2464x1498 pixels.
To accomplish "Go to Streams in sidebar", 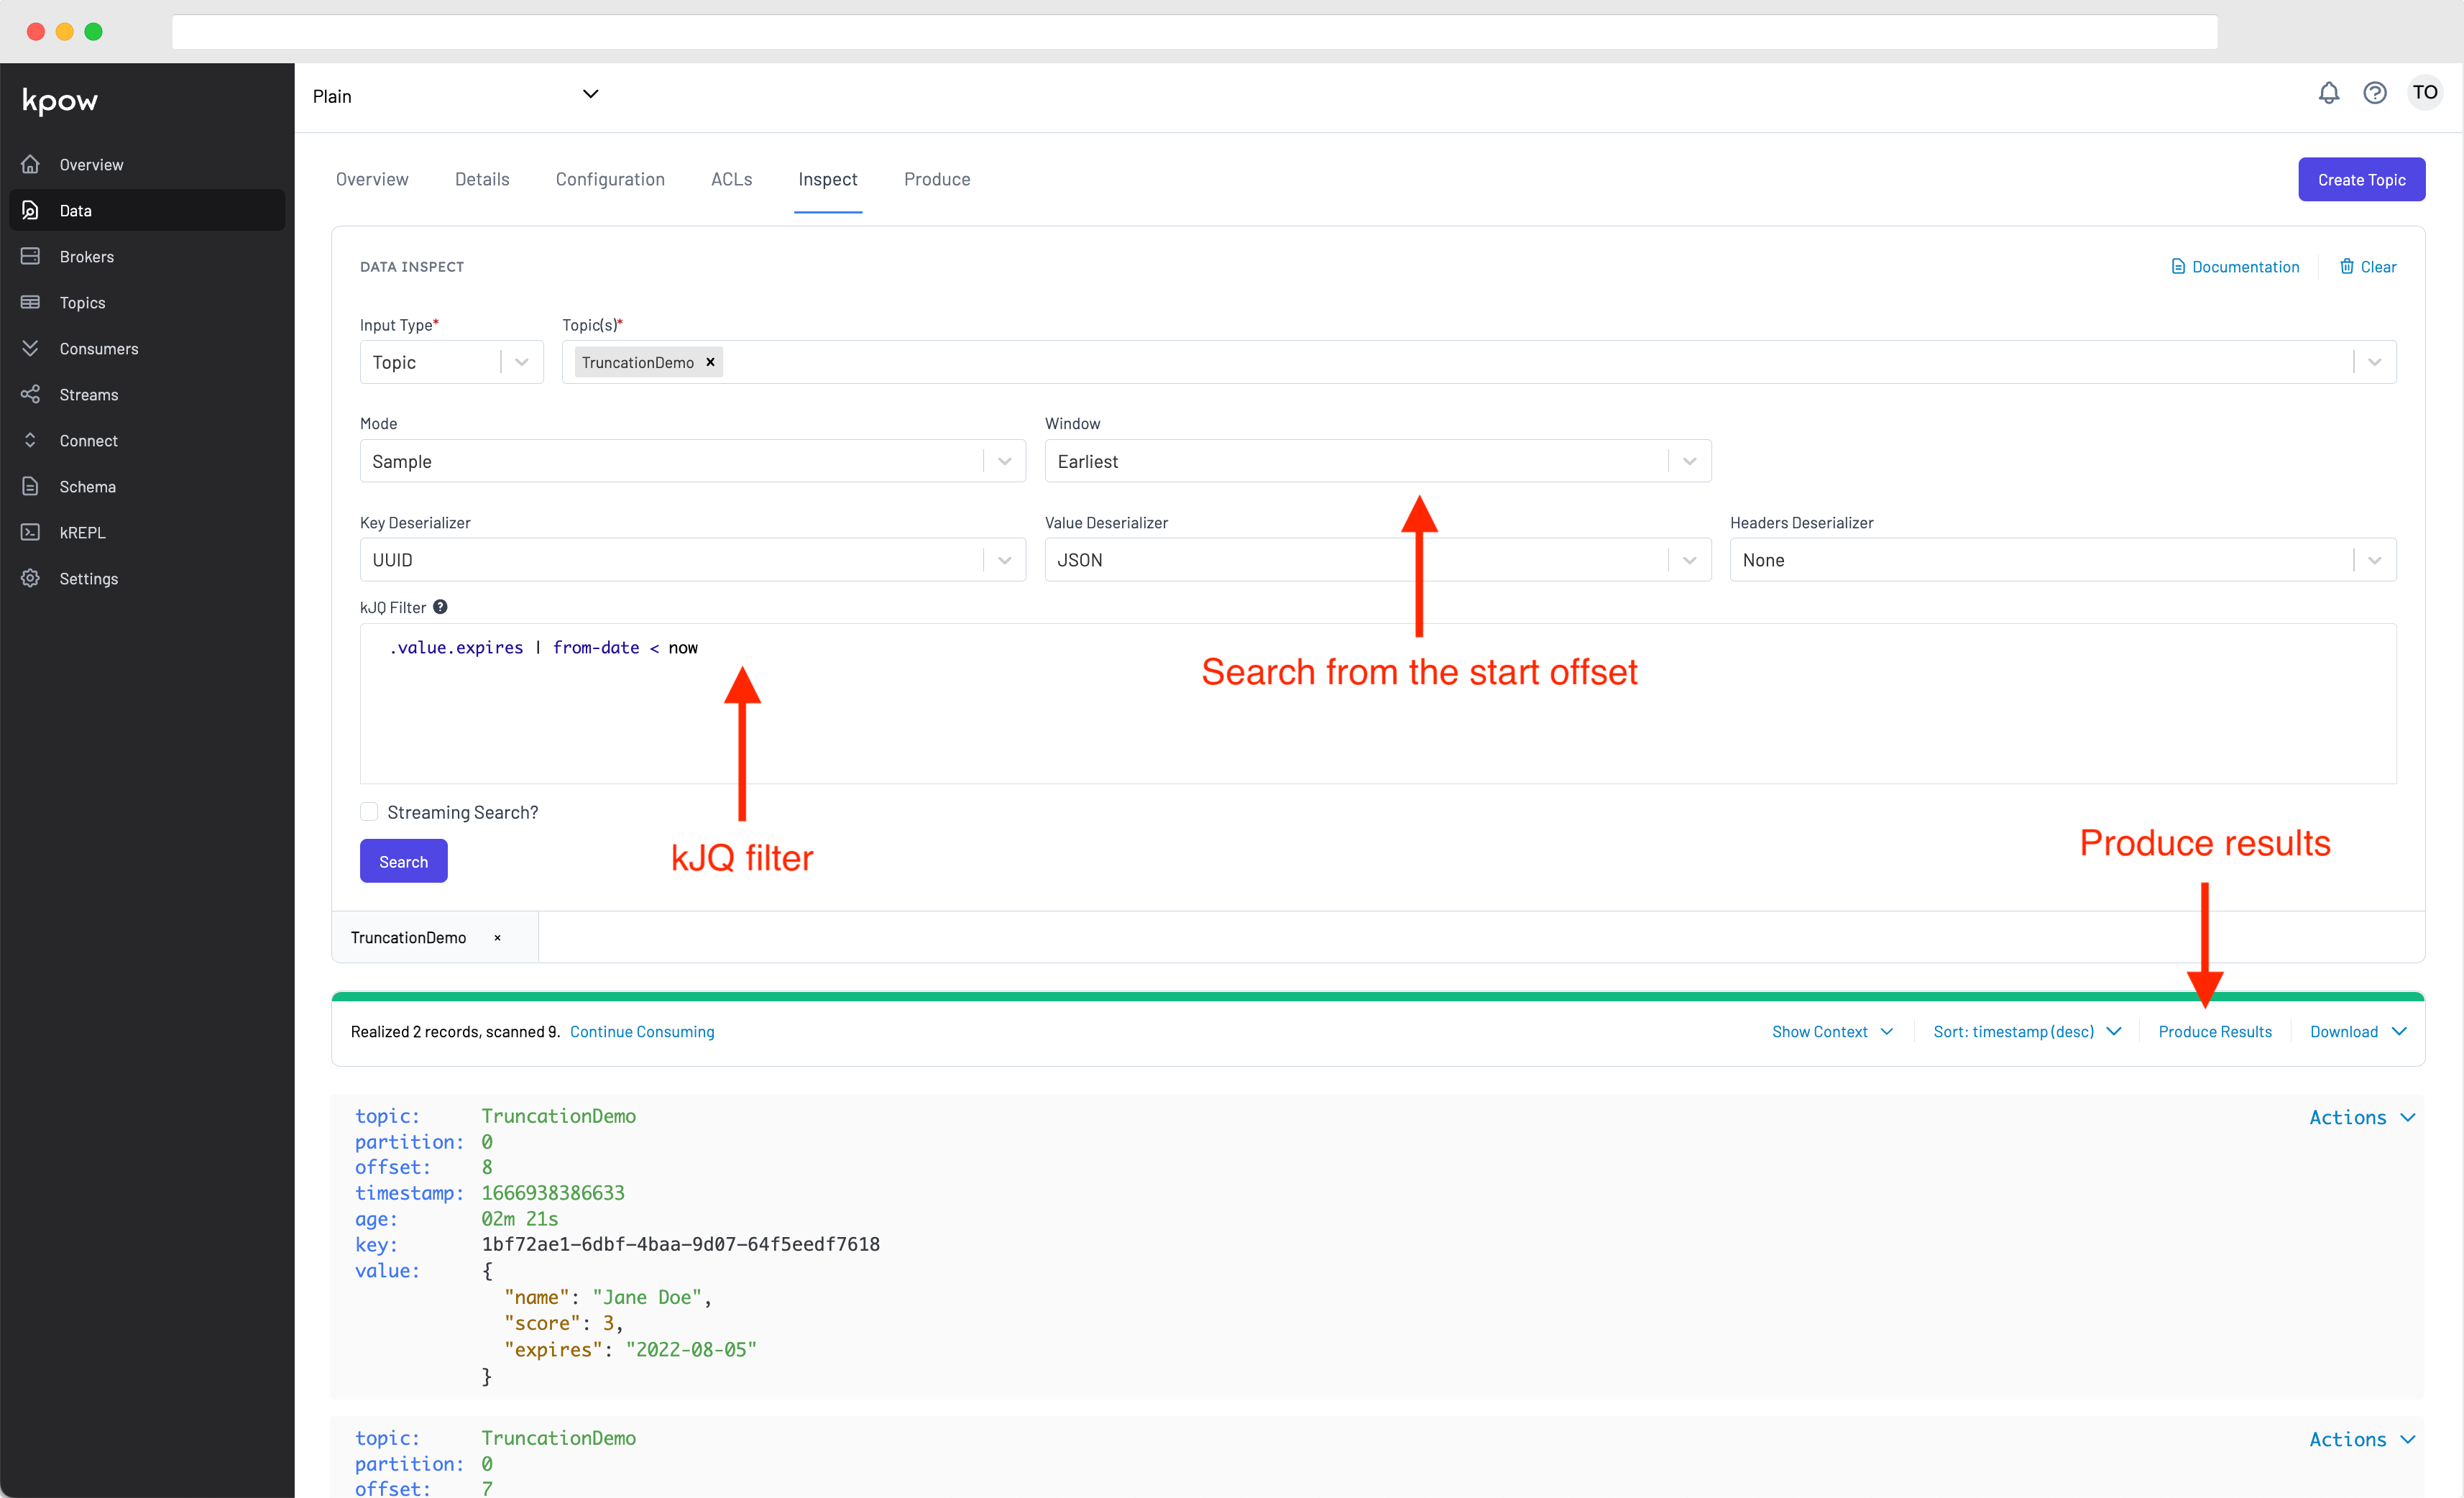I will [88, 395].
